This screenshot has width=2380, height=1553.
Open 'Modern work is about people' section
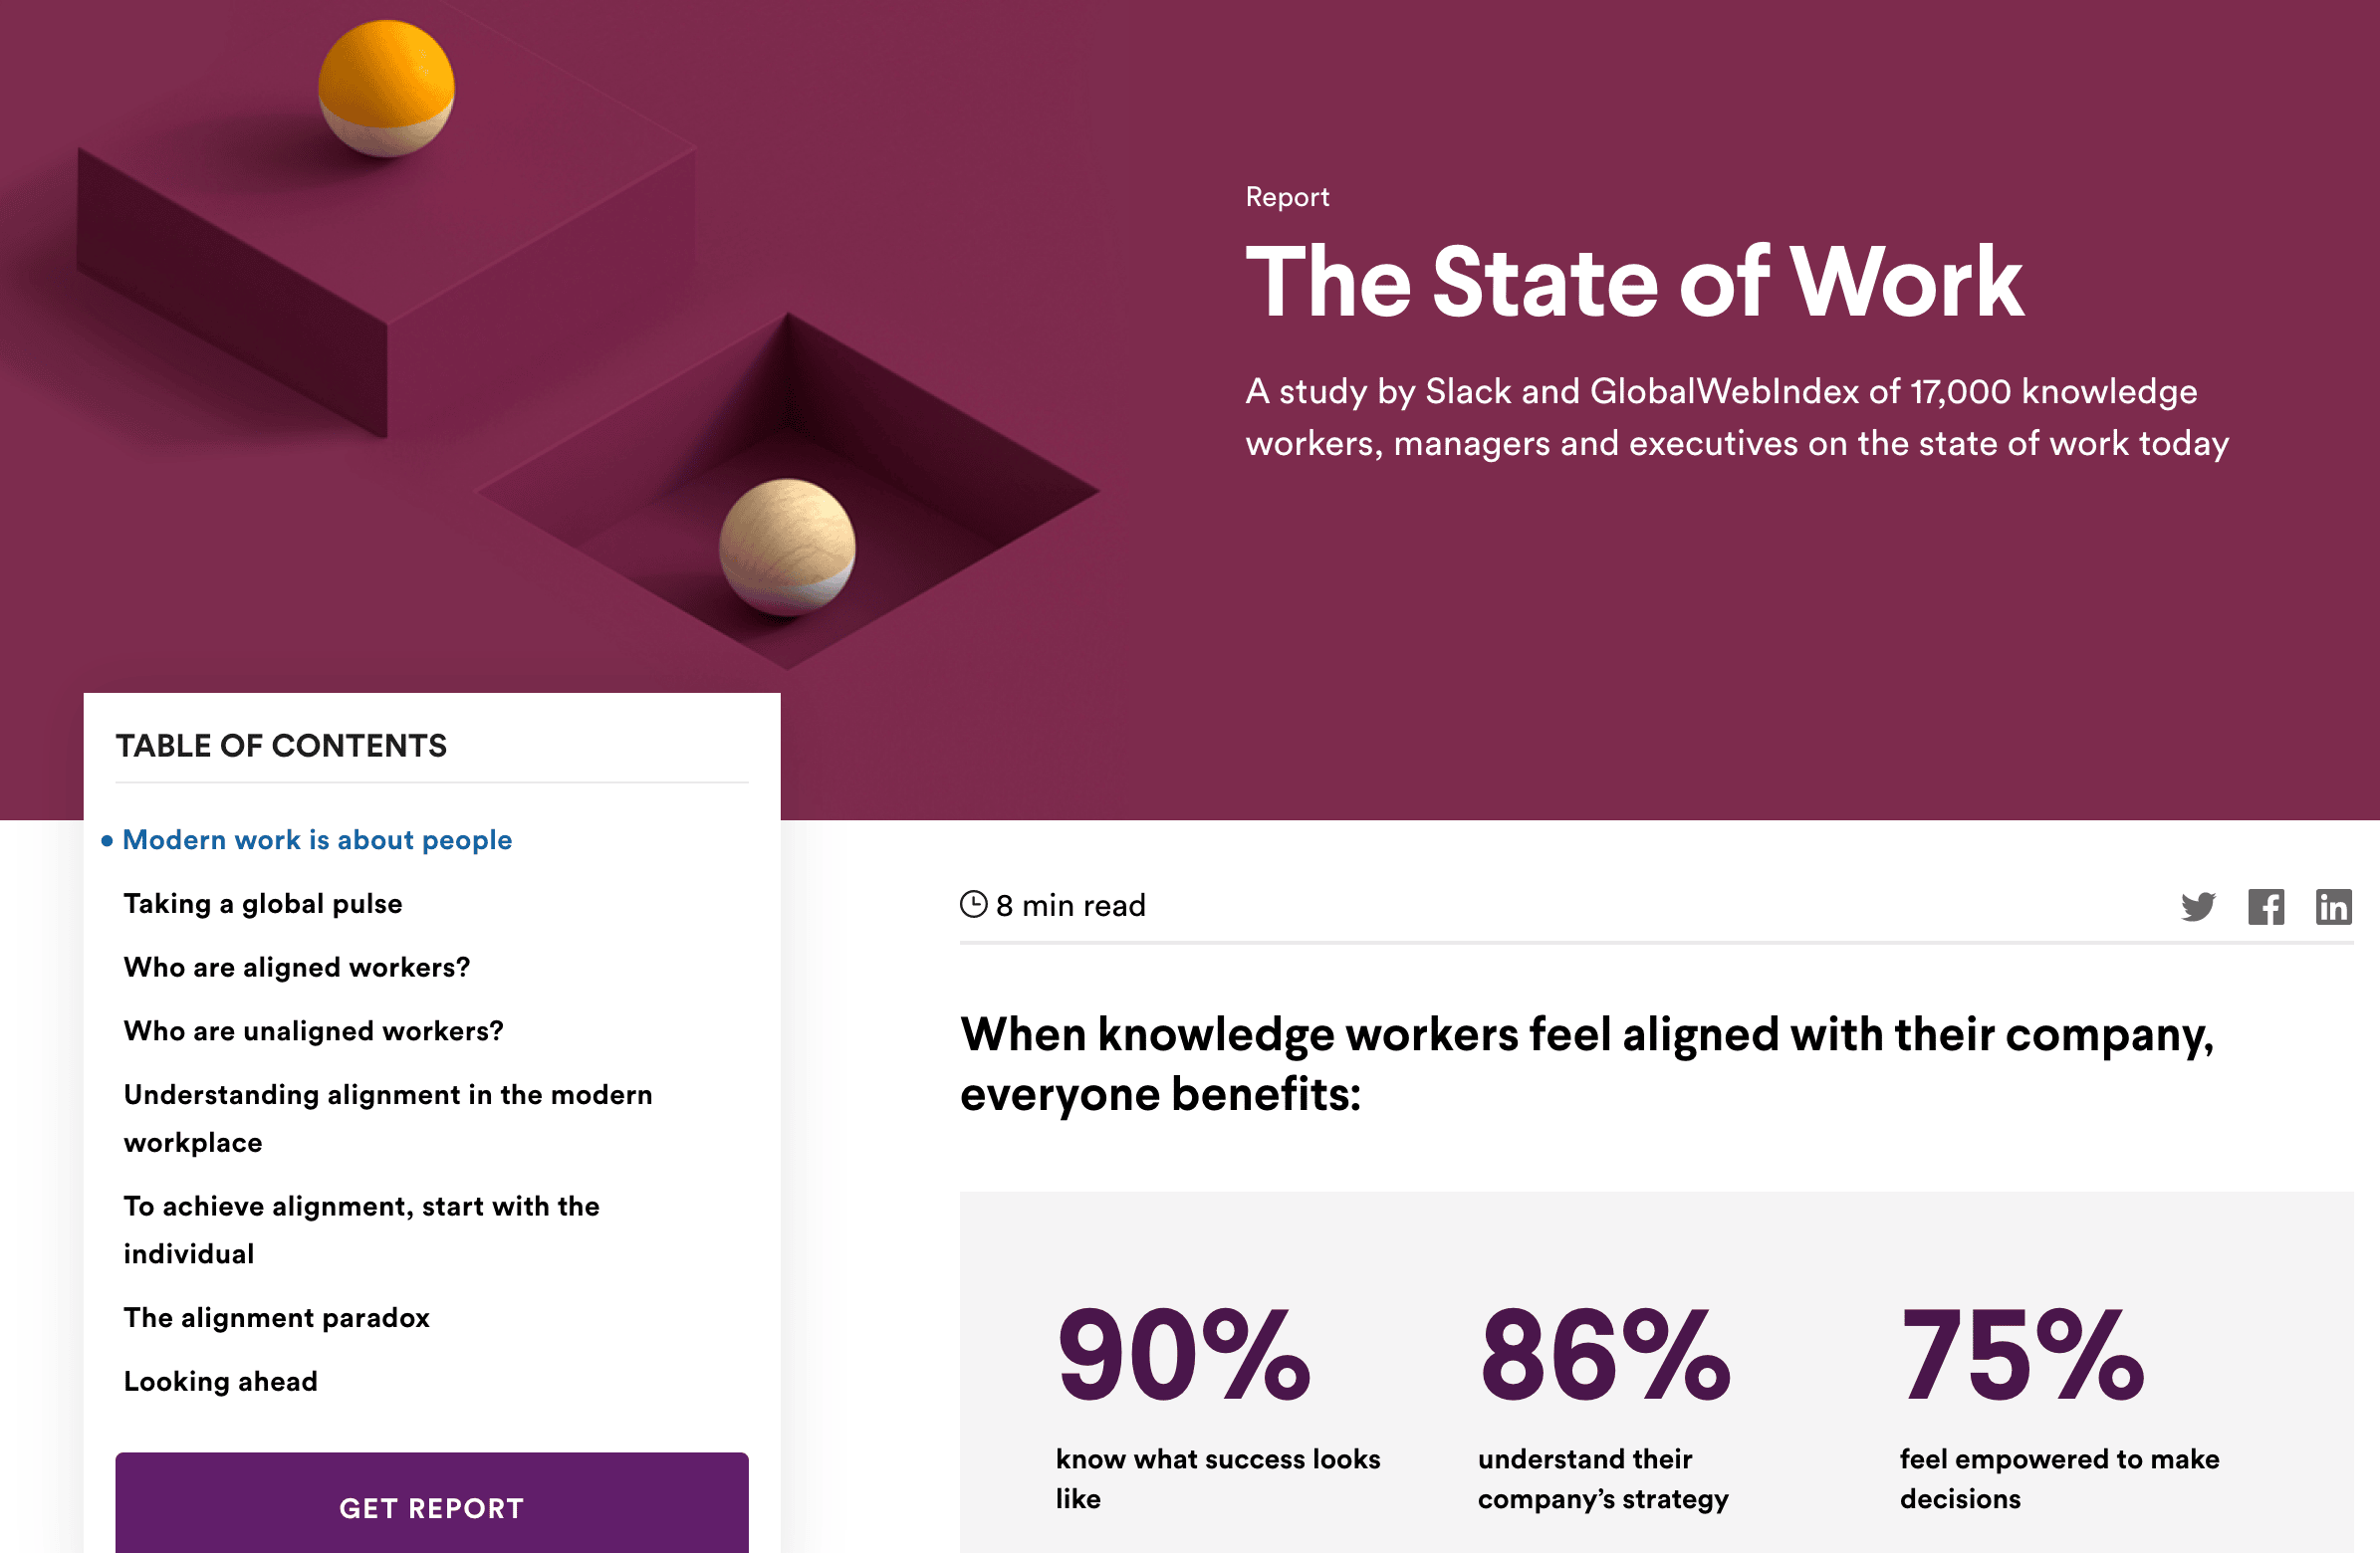pyautogui.click(x=317, y=840)
